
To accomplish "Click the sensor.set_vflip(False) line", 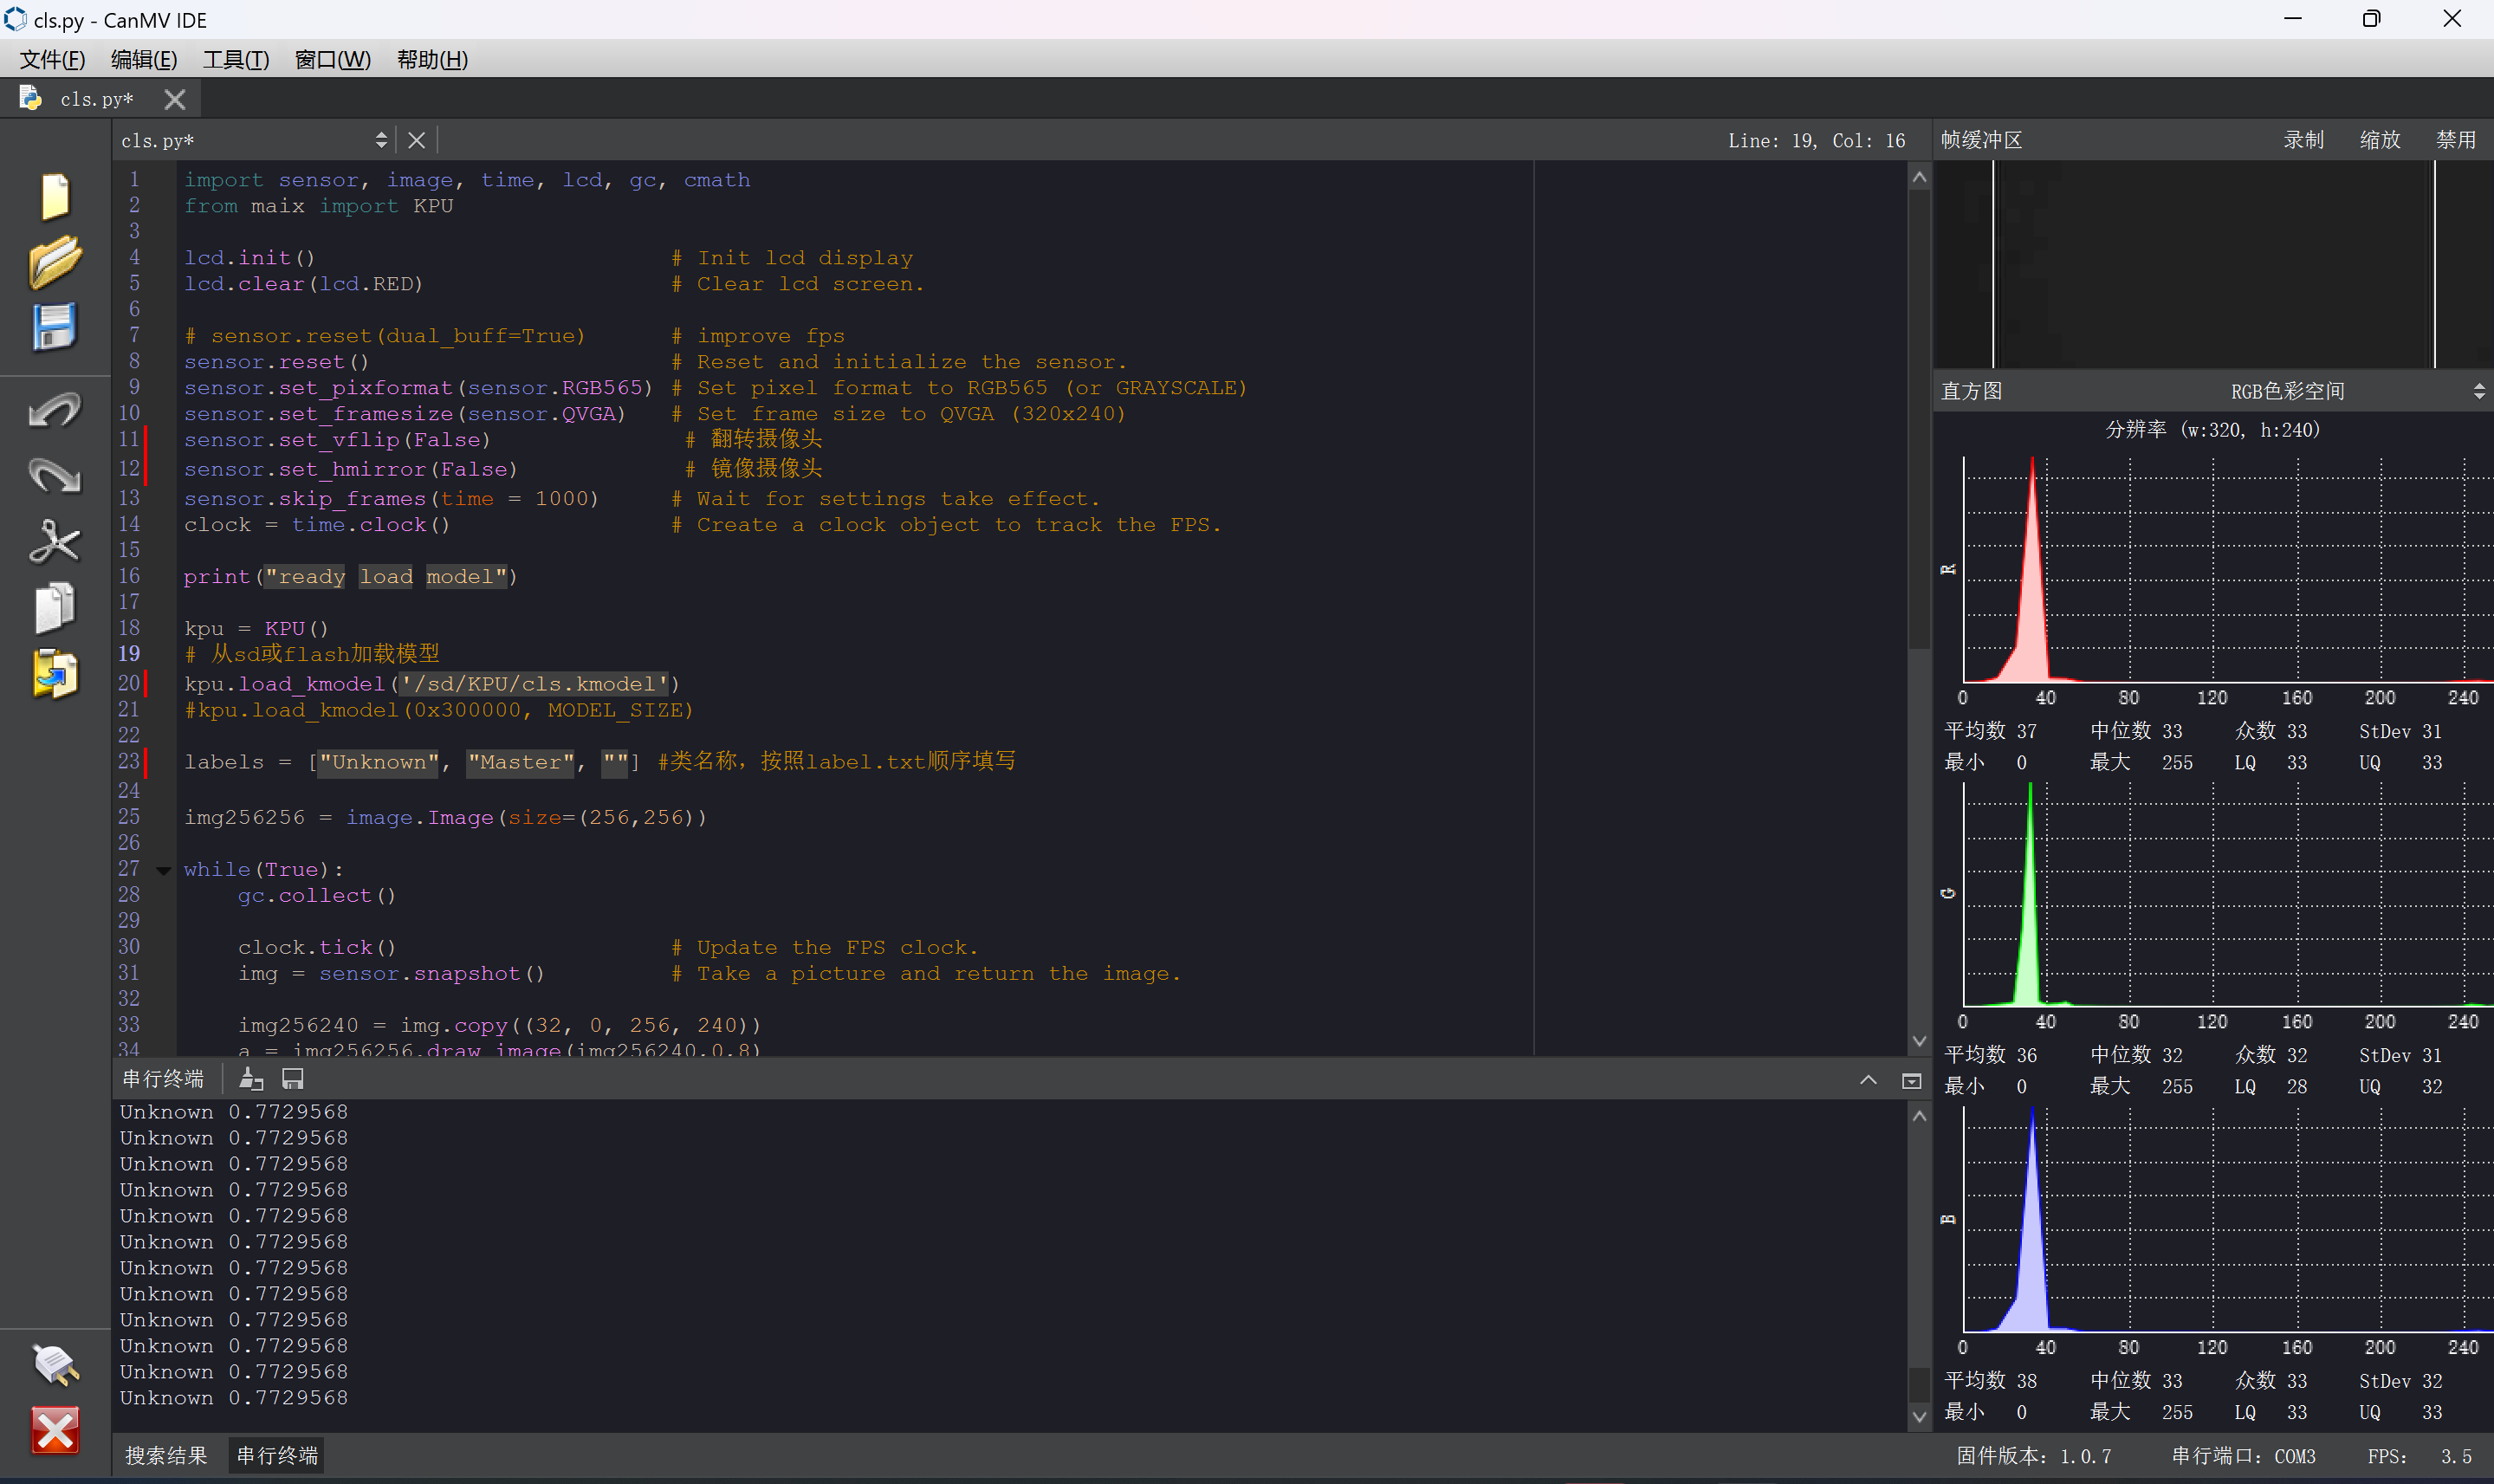I will [337, 440].
